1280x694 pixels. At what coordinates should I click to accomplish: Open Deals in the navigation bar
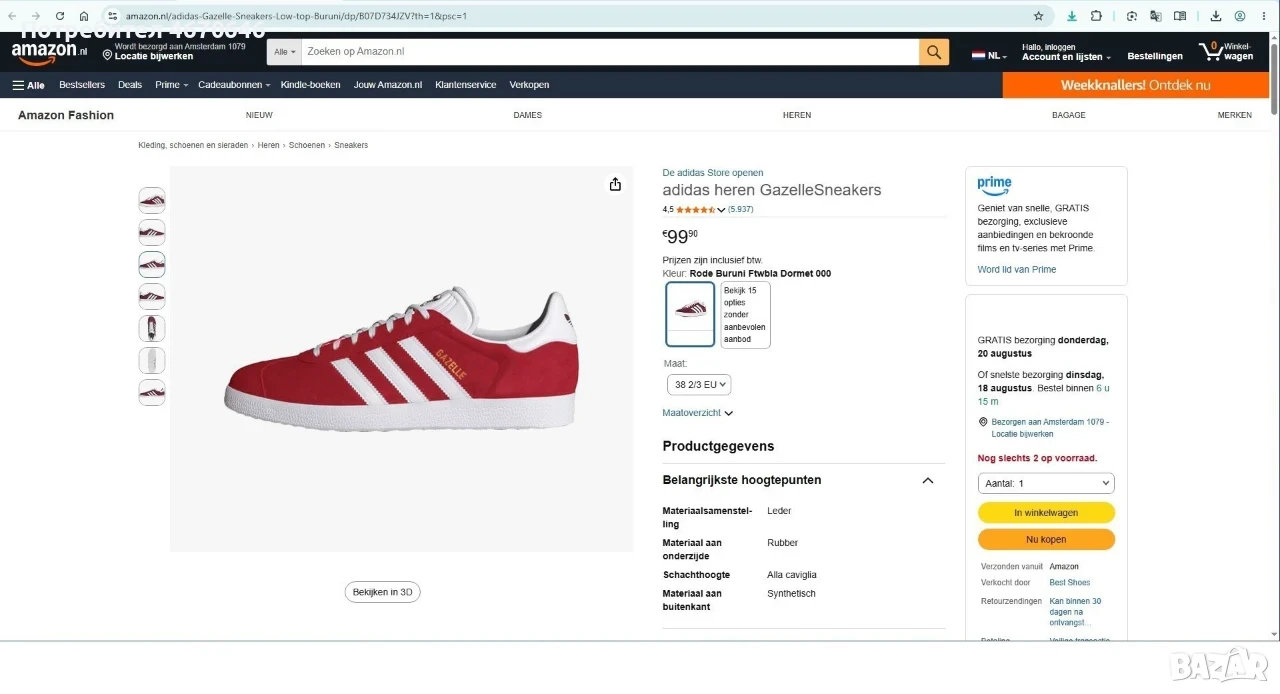[130, 85]
